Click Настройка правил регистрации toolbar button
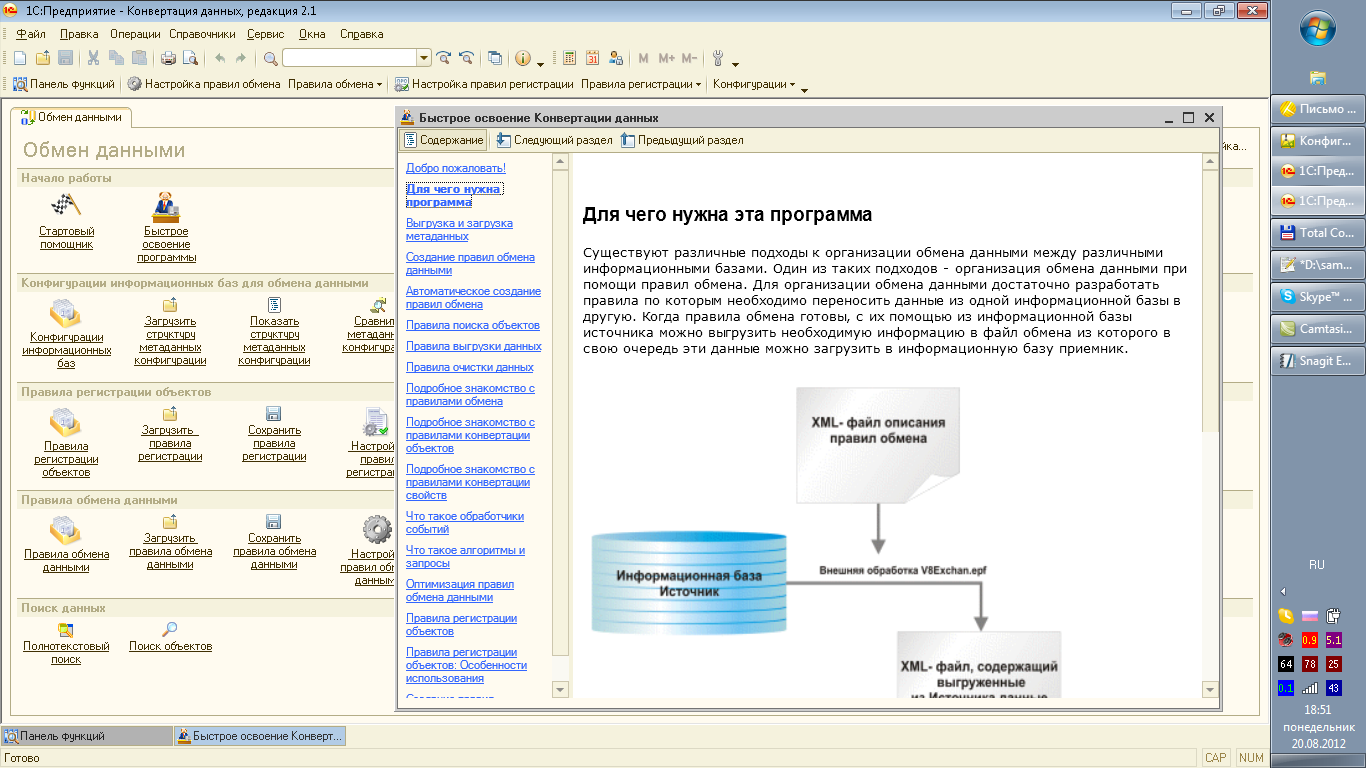The image size is (1366, 768). point(484,85)
